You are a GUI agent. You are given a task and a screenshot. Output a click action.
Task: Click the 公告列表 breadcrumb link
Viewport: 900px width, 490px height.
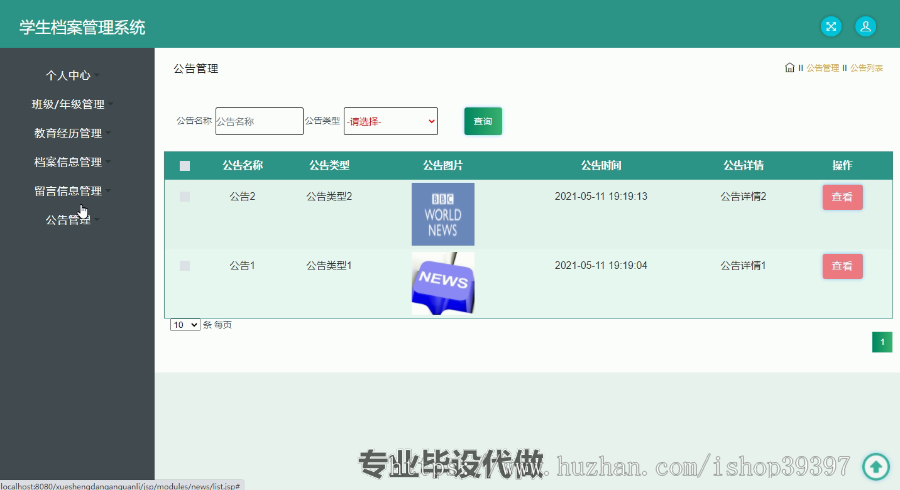tap(867, 68)
